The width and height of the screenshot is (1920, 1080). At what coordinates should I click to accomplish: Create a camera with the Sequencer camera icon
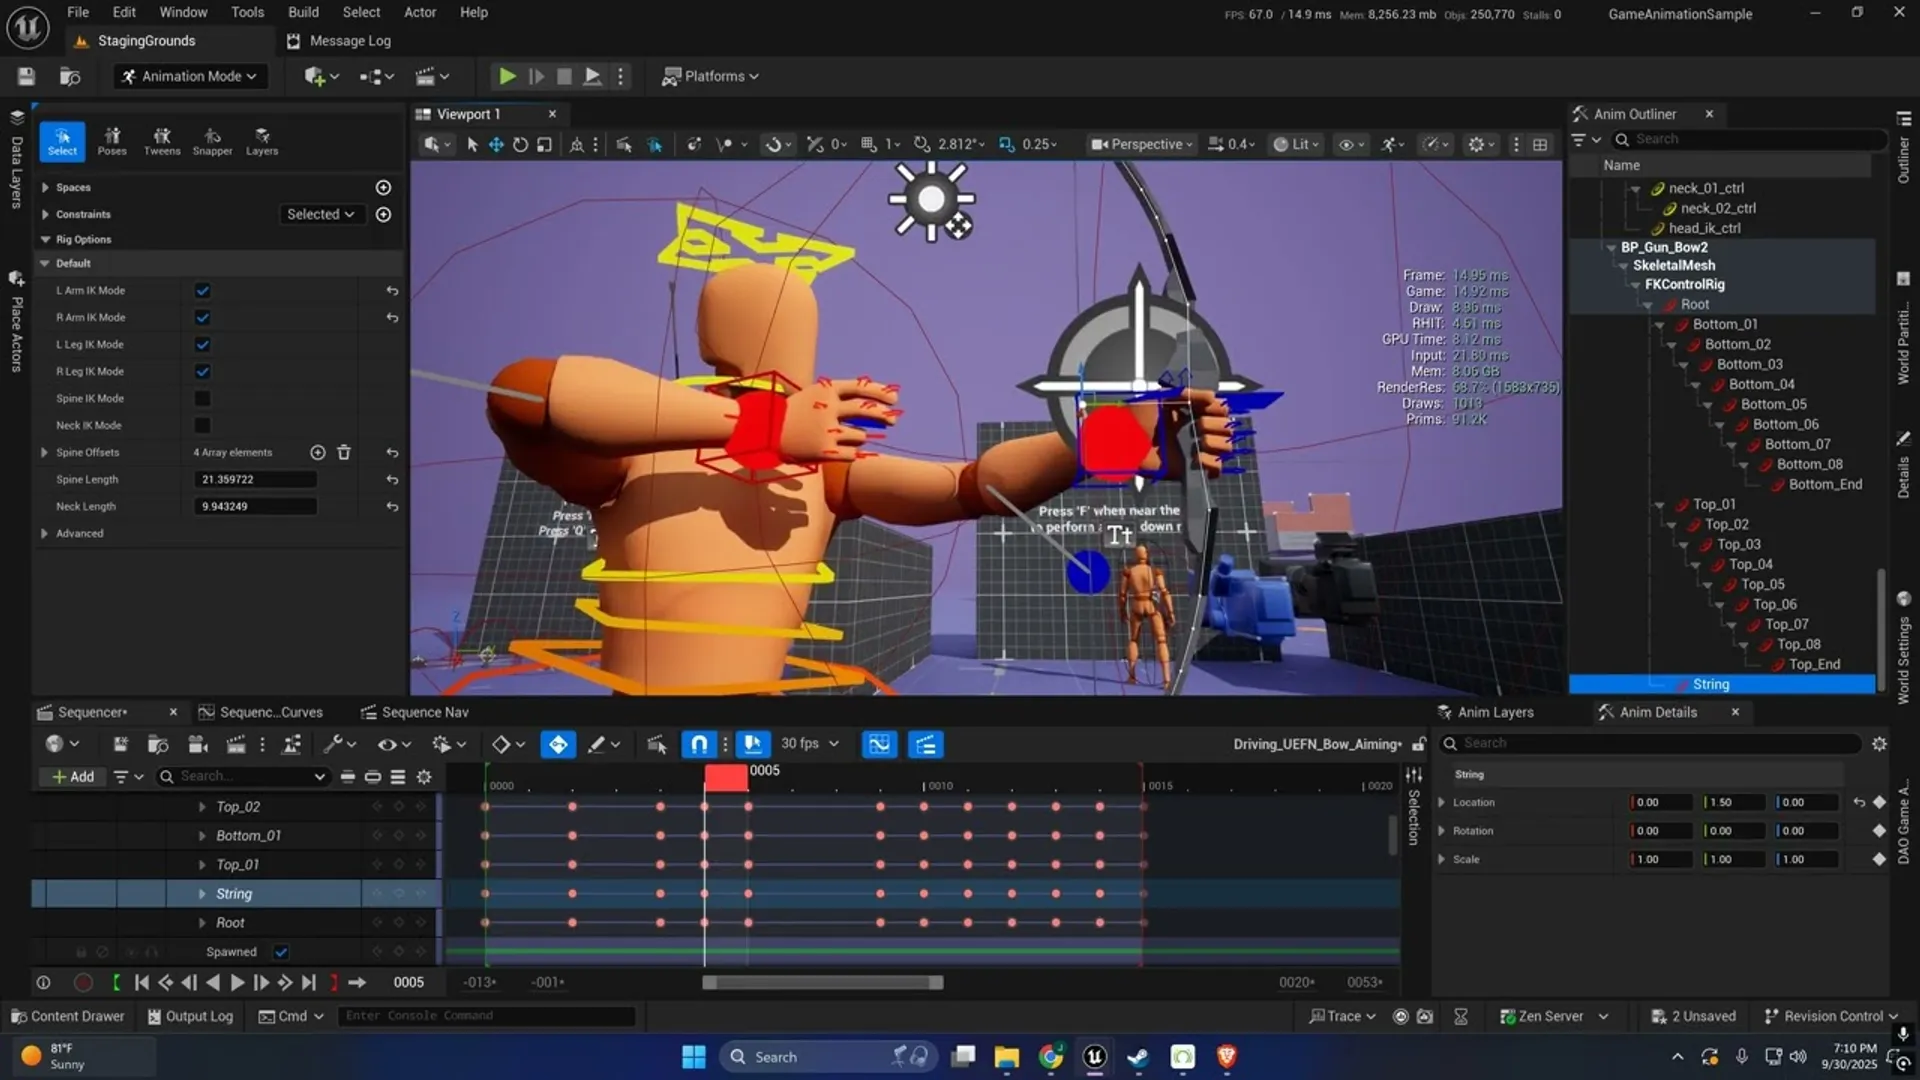(x=197, y=744)
